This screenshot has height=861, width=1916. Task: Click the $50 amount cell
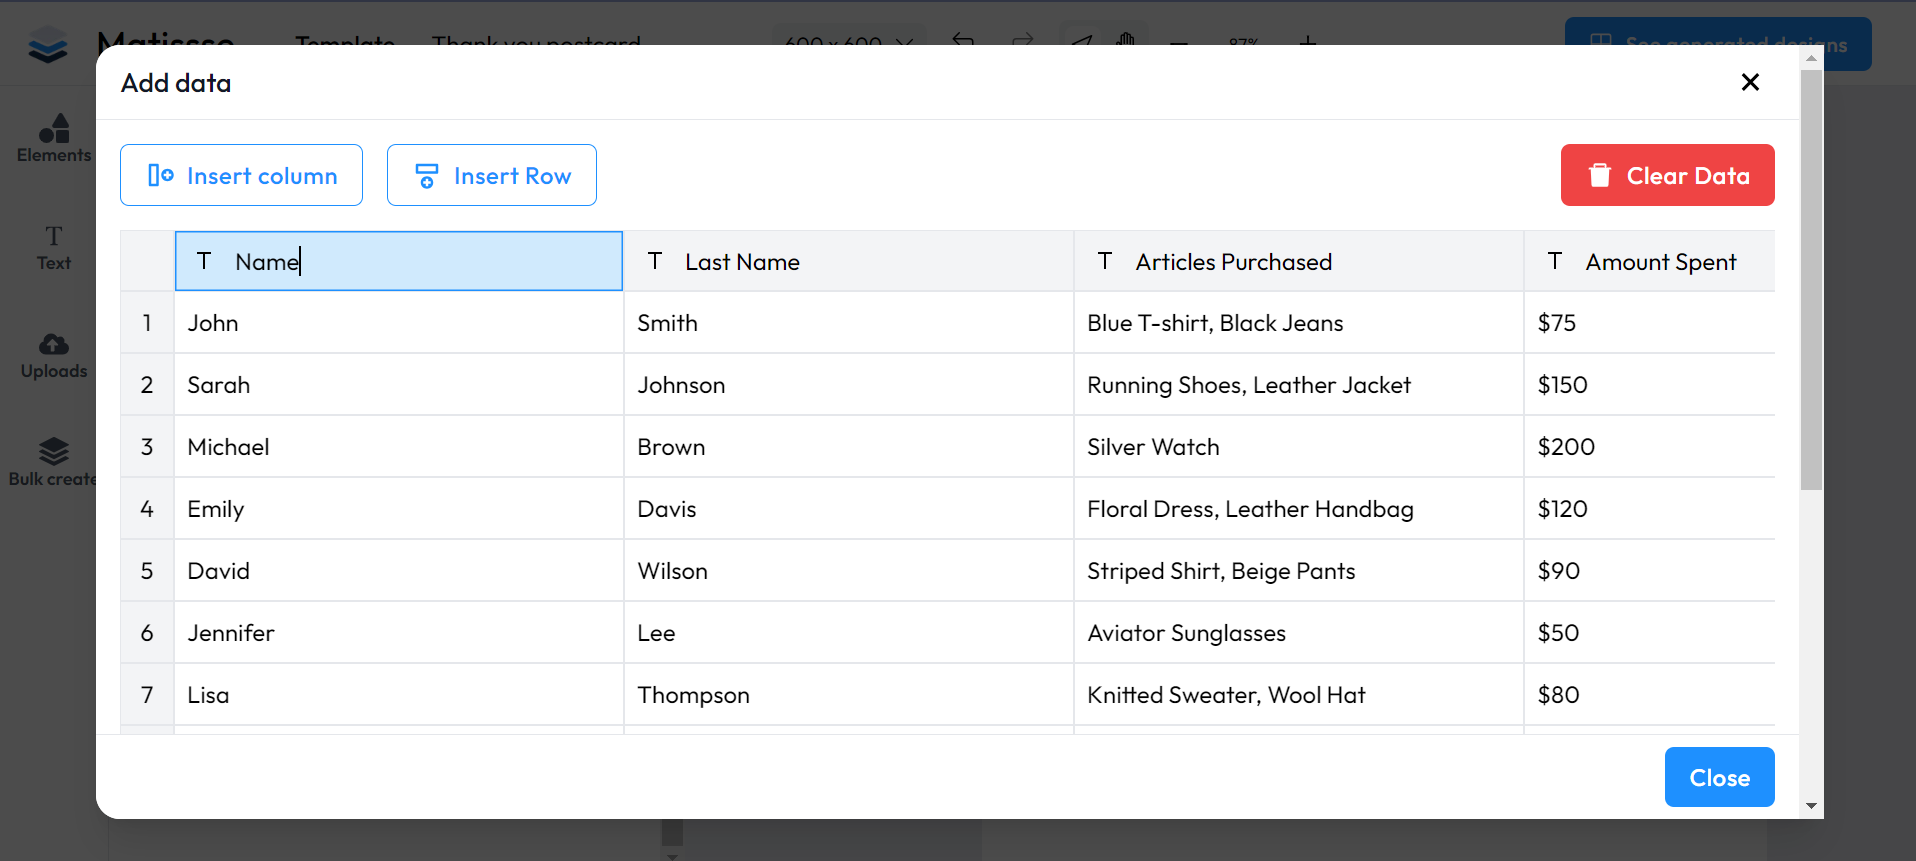click(x=1650, y=633)
